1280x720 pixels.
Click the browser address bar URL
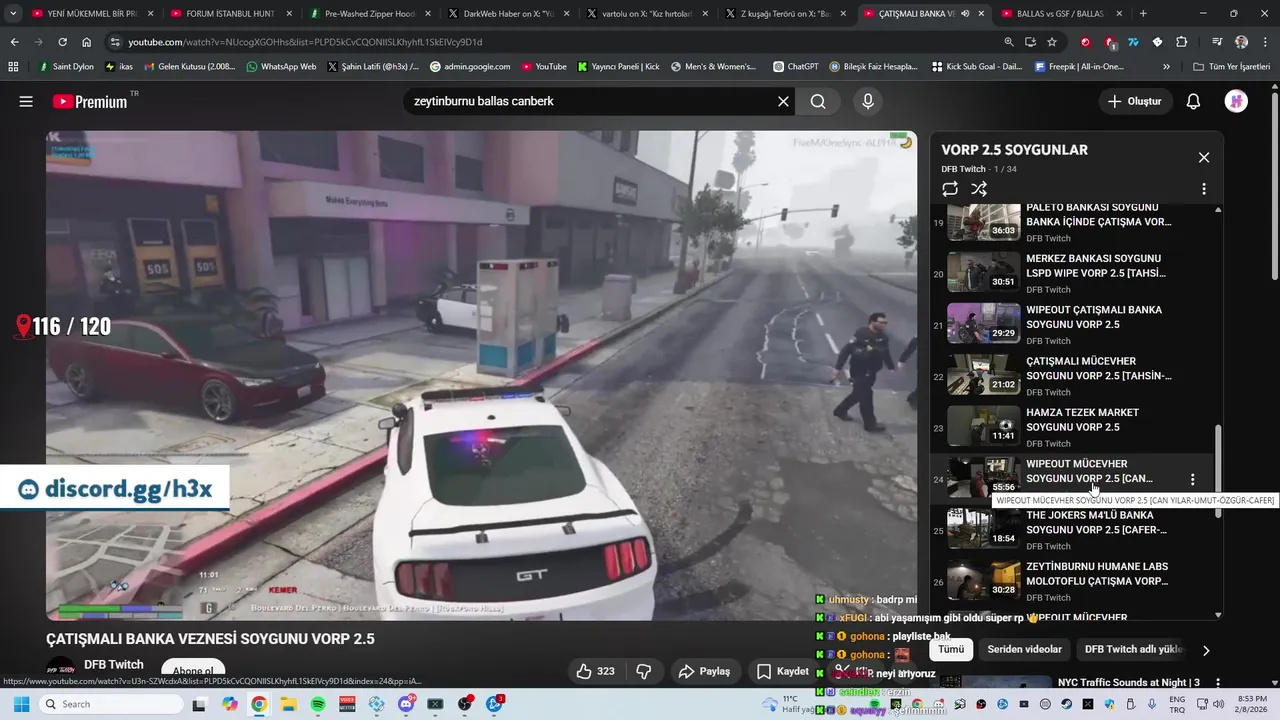(304, 42)
